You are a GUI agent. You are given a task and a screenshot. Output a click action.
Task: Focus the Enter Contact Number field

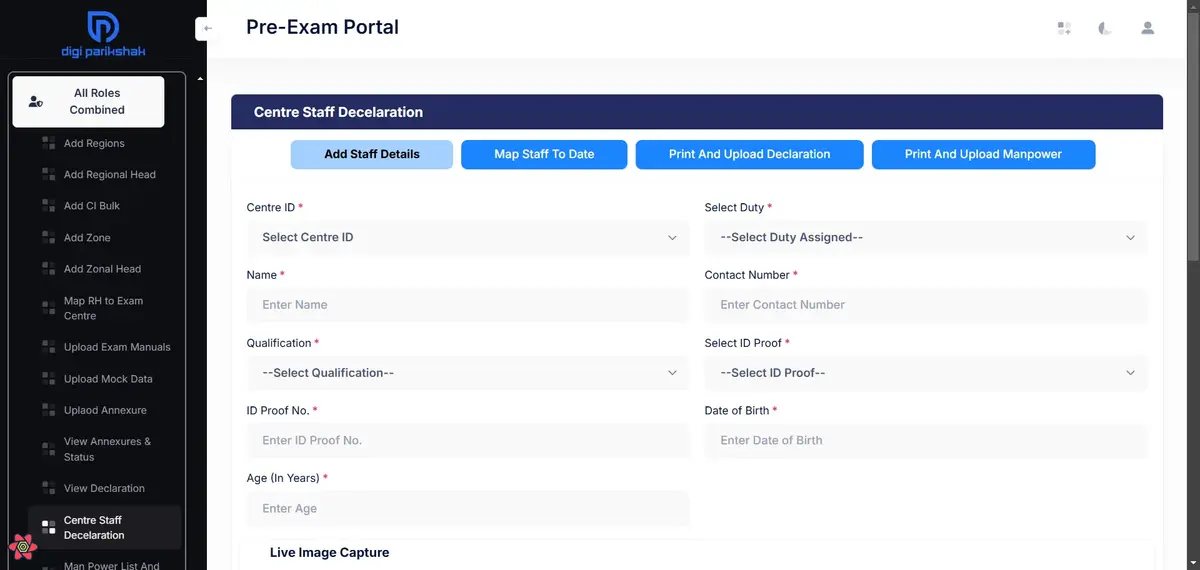point(926,305)
